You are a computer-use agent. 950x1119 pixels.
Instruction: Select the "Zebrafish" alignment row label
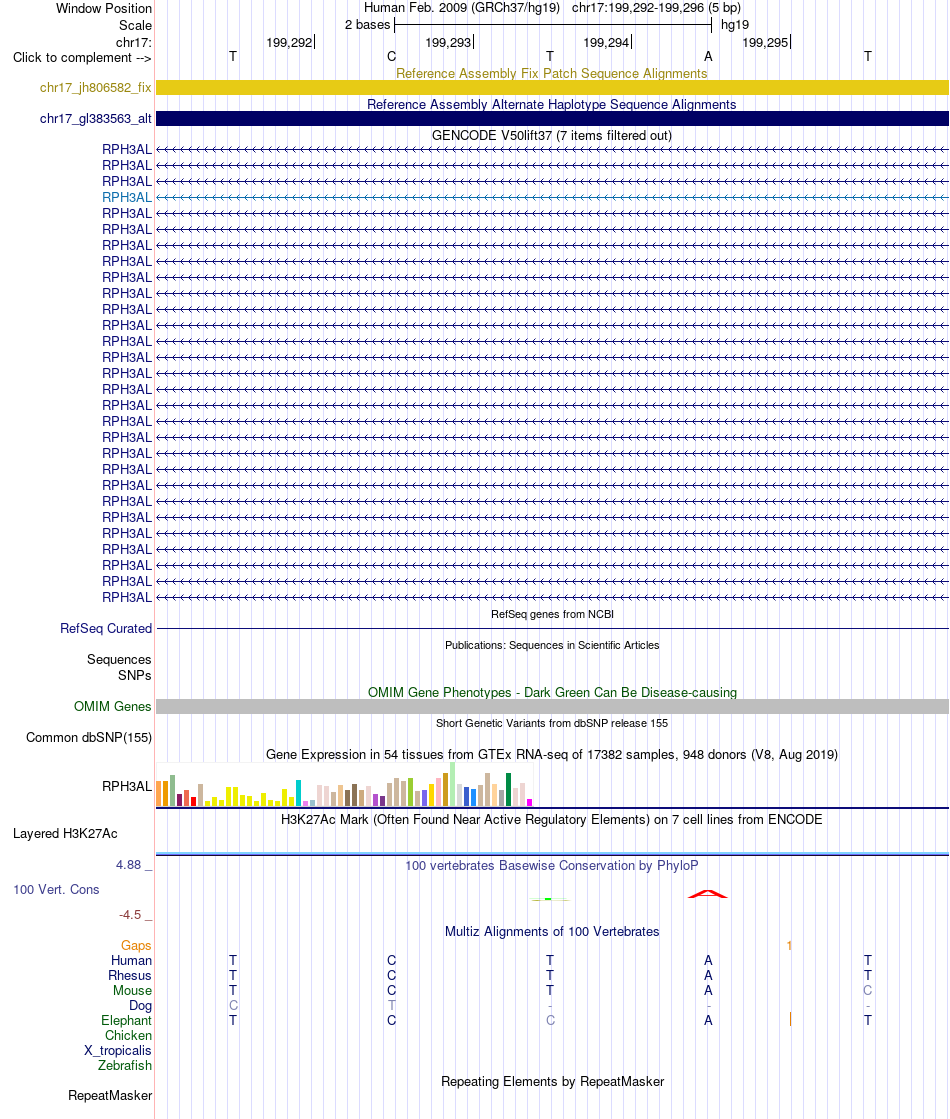pyautogui.click(x=125, y=1065)
